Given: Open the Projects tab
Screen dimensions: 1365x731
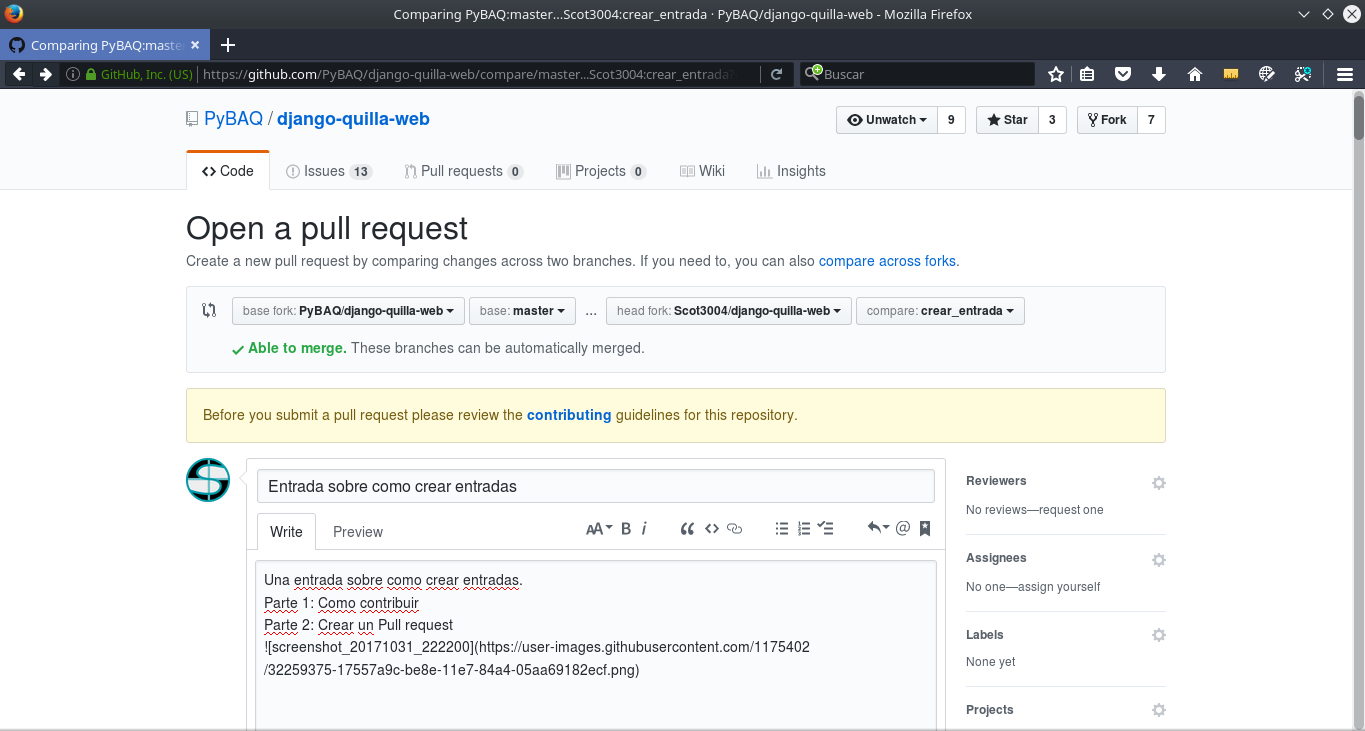Looking at the screenshot, I should (601, 171).
